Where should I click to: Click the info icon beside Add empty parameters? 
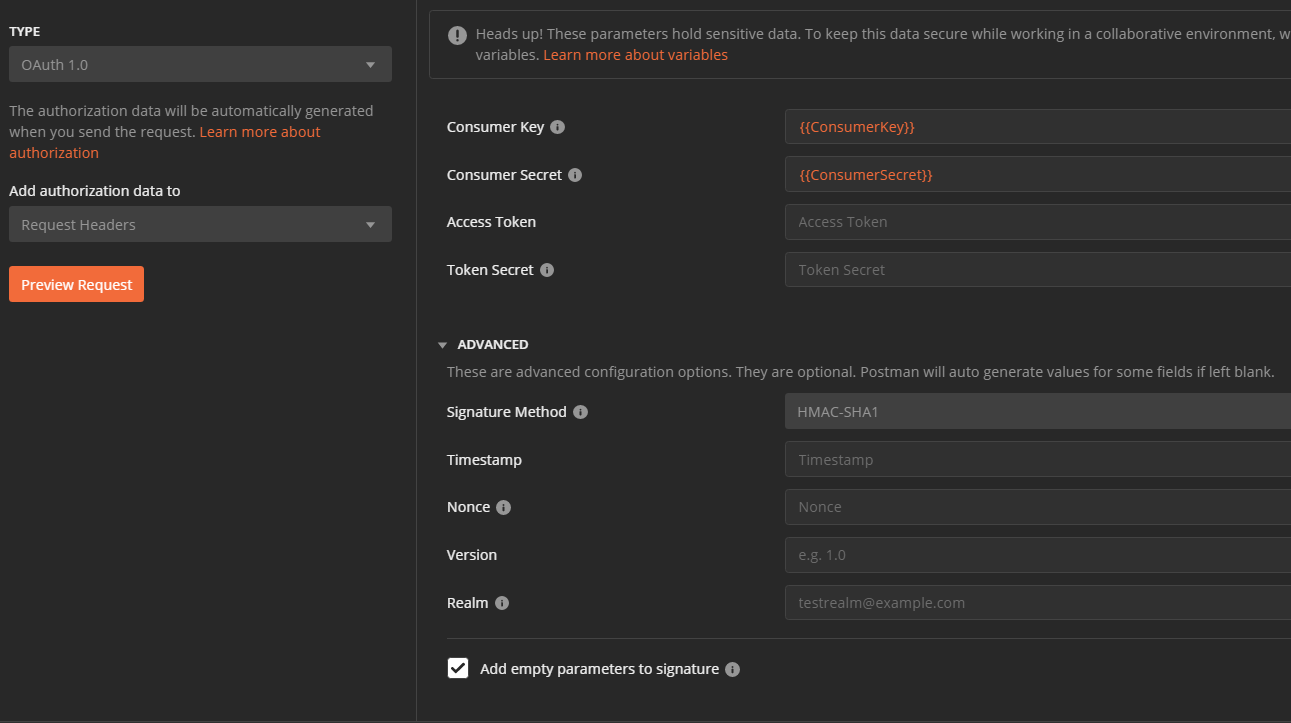coord(732,669)
